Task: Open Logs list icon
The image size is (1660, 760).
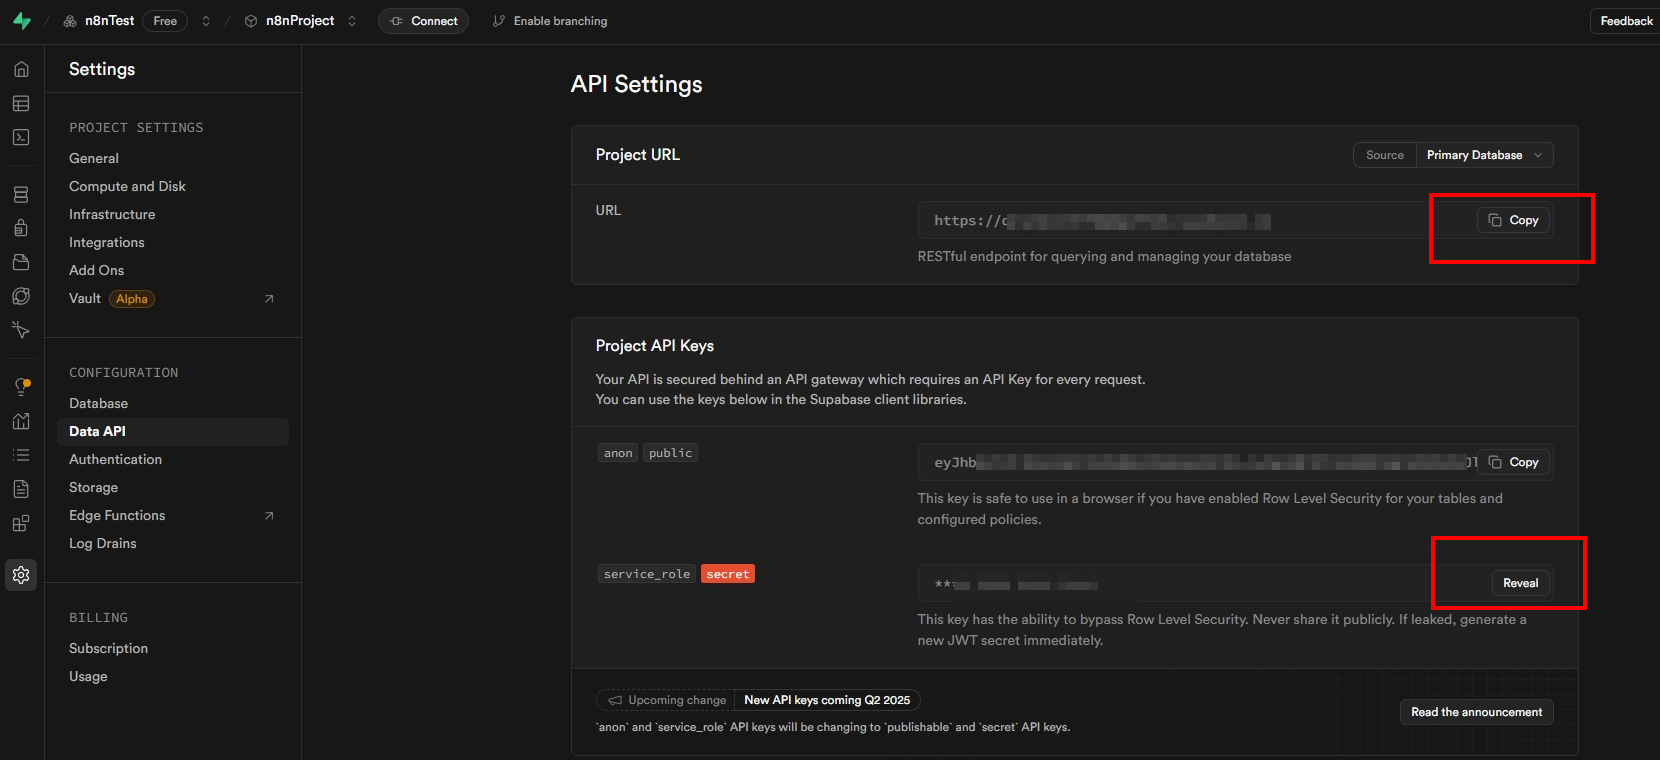Action: coord(21,455)
